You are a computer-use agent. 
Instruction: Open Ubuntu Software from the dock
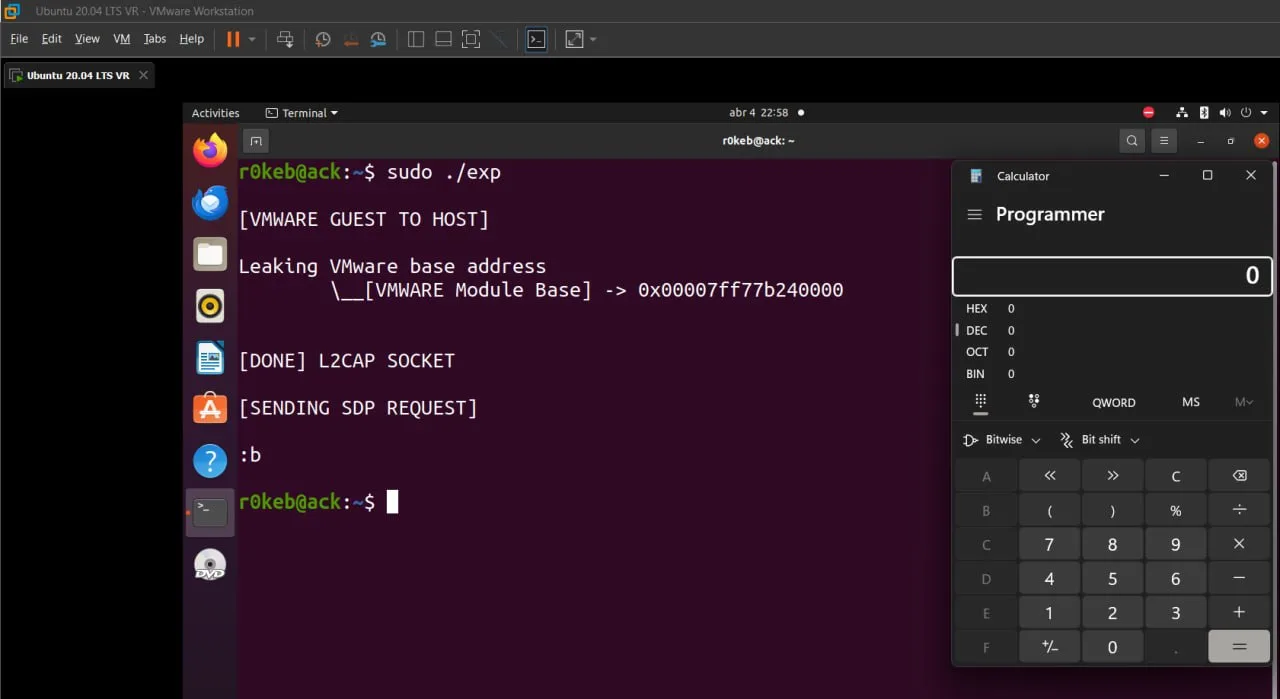pyautogui.click(x=210, y=408)
